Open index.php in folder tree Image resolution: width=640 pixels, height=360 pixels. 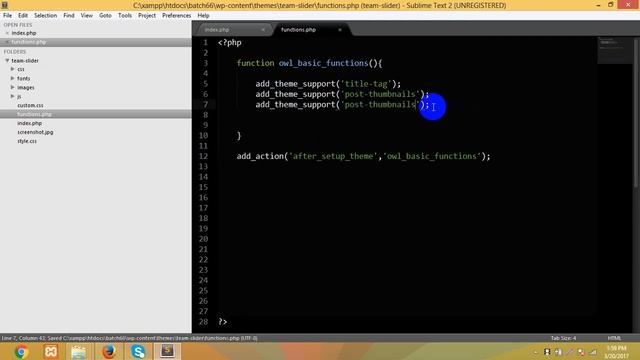(29, 123)
